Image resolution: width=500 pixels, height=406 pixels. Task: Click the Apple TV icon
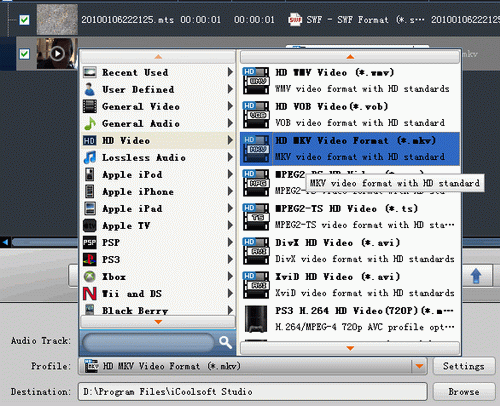coord(90,226)
